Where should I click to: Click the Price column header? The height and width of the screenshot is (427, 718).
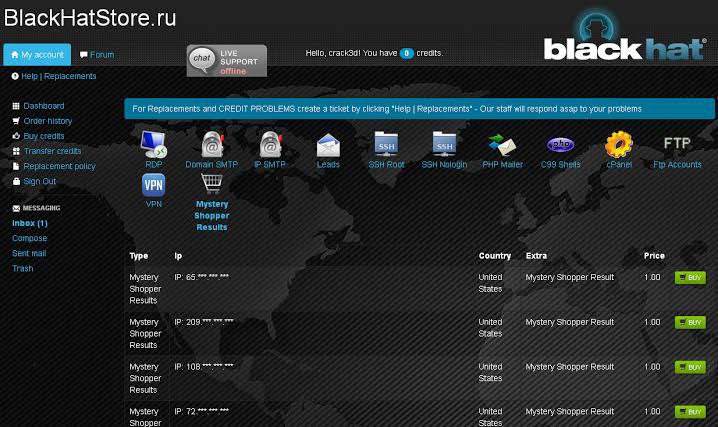(x=654, y=256)
